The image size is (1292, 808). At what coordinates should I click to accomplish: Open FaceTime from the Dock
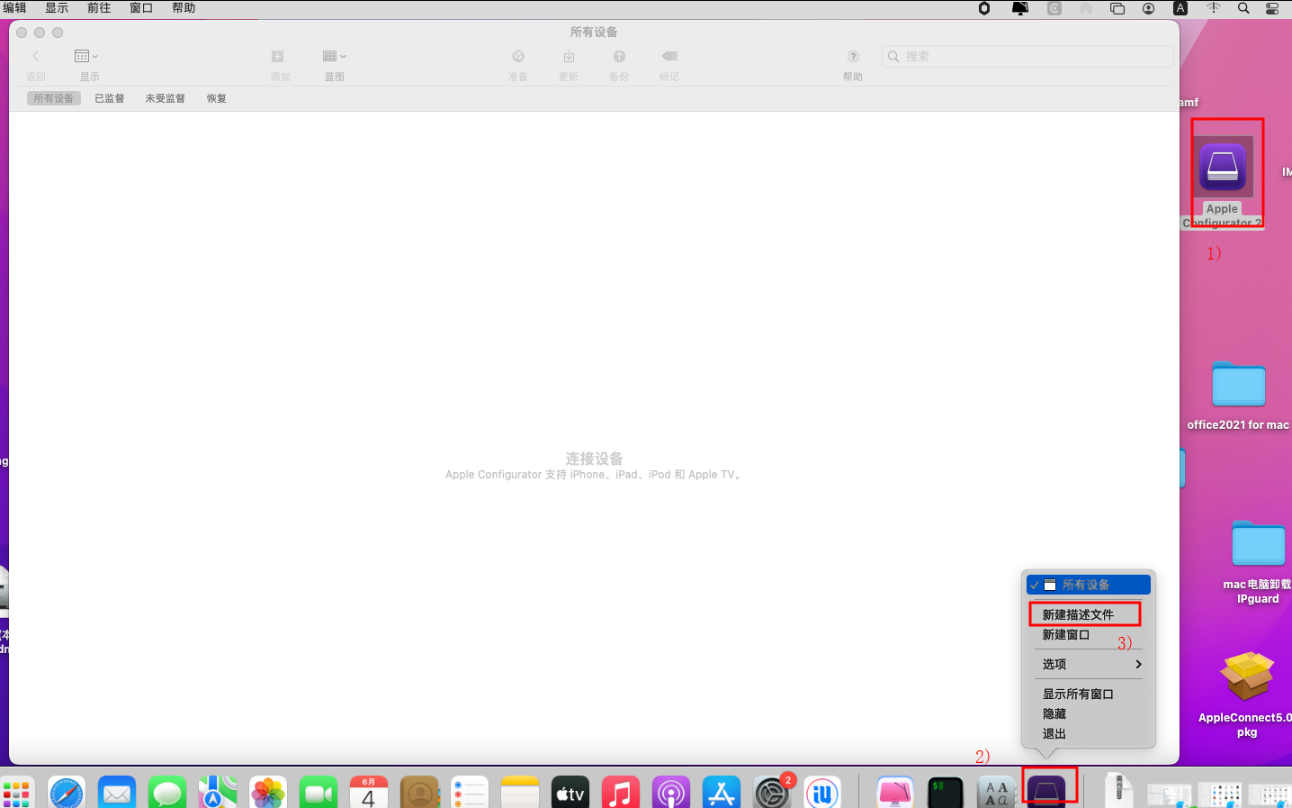point(318,794)
